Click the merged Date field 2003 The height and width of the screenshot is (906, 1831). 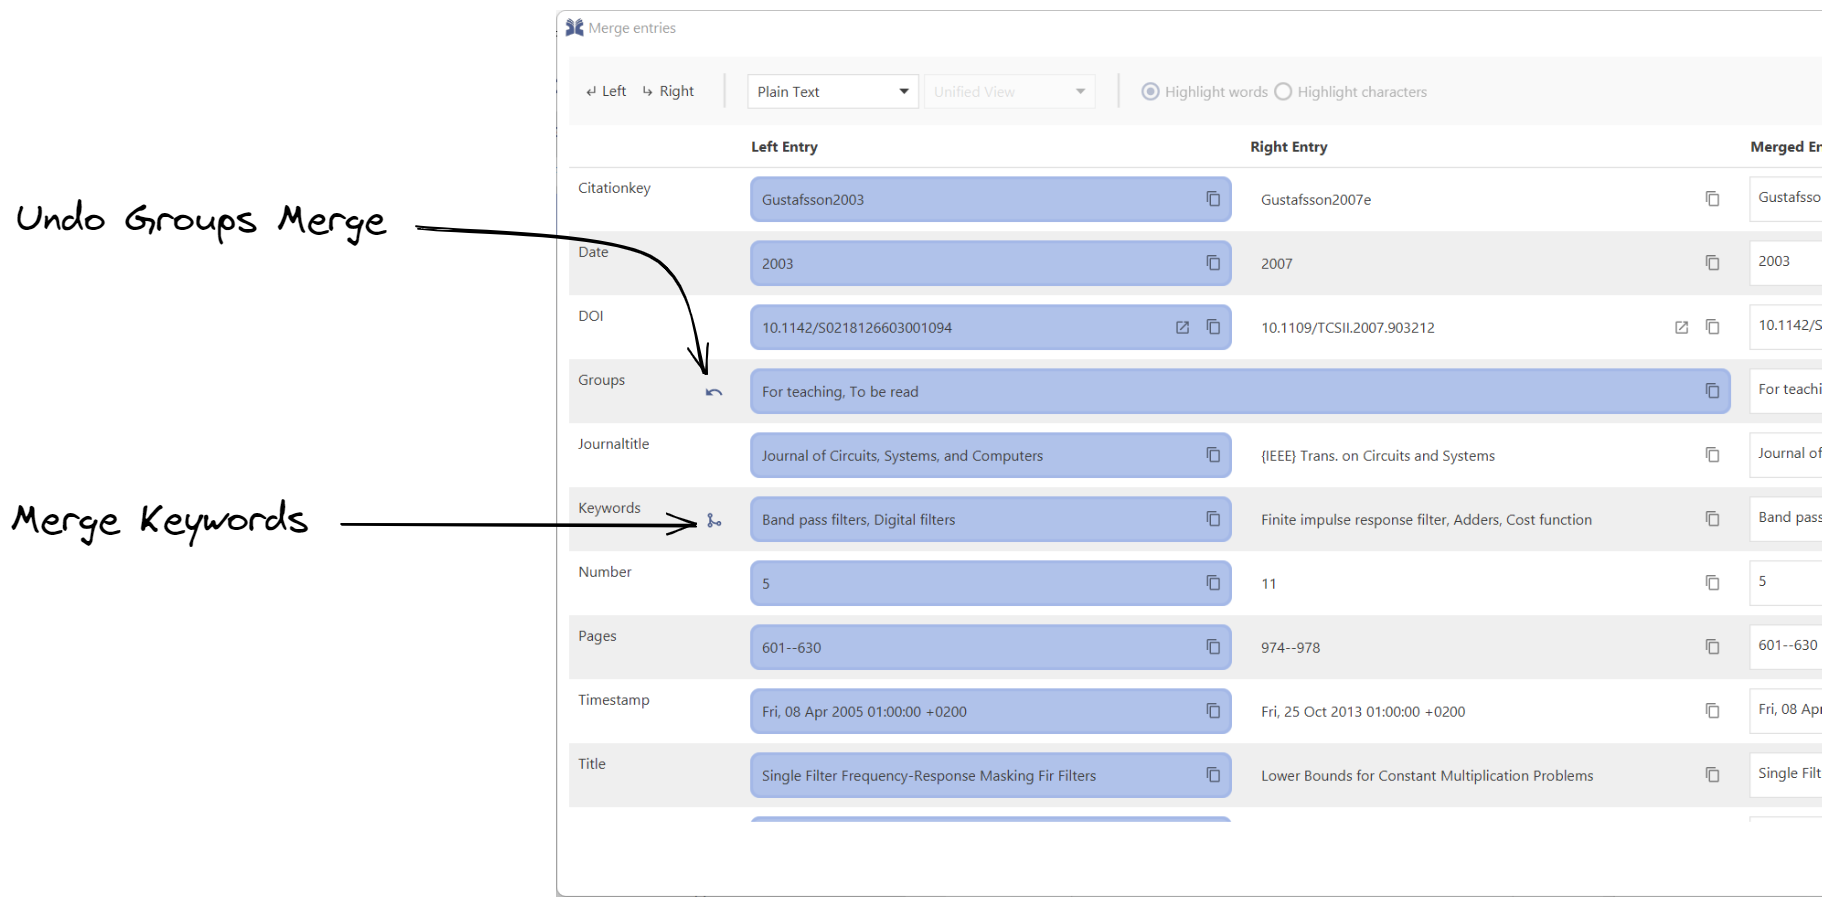(1785, 261)
